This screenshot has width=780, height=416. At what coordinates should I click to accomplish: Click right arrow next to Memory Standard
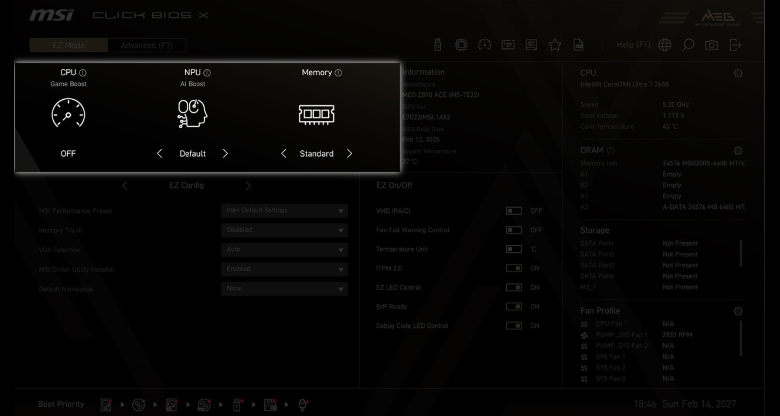(x=349, y=154)
